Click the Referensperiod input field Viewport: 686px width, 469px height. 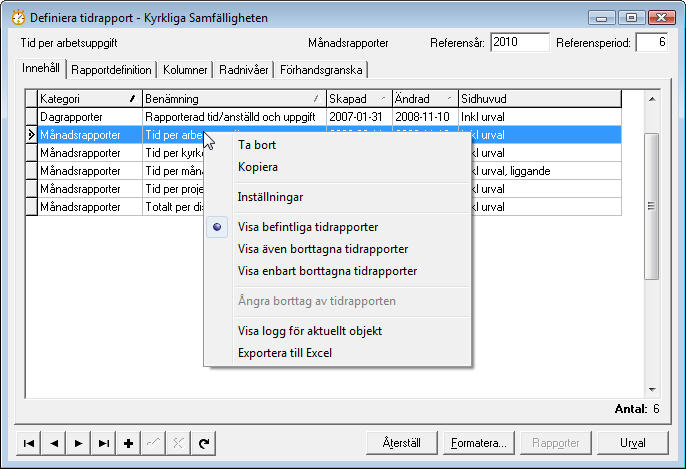tap(651, 42)
